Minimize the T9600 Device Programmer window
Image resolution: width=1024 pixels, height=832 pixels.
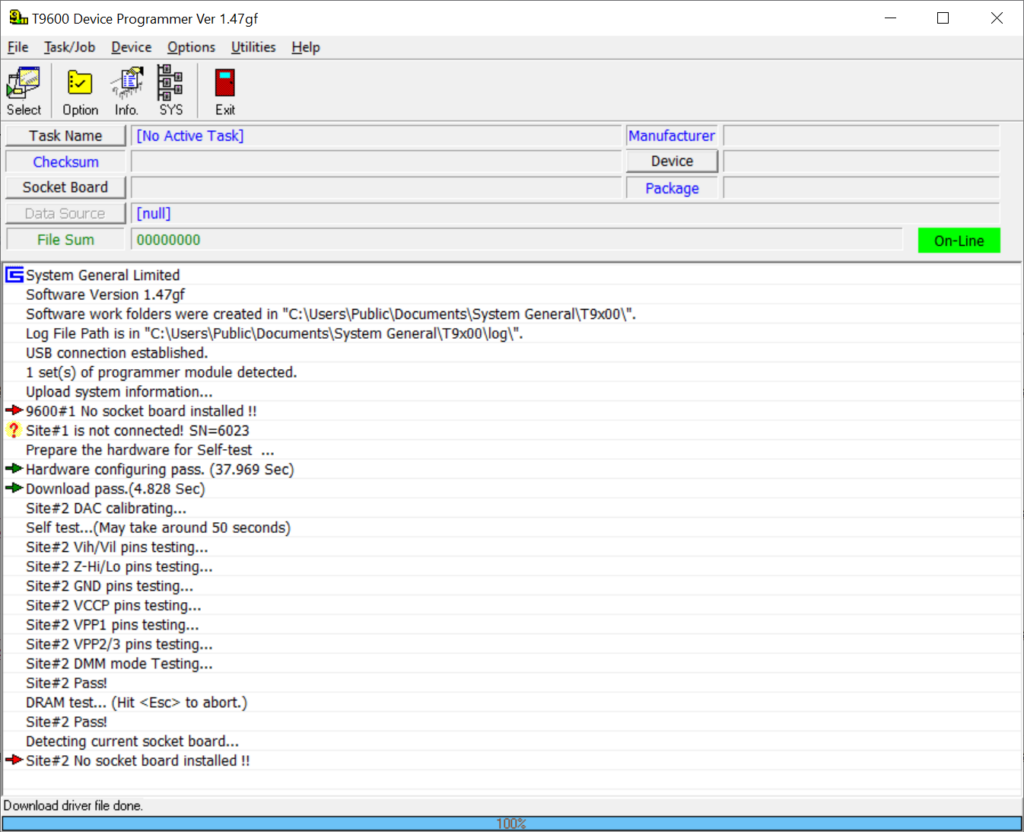[x=890, y=18]
